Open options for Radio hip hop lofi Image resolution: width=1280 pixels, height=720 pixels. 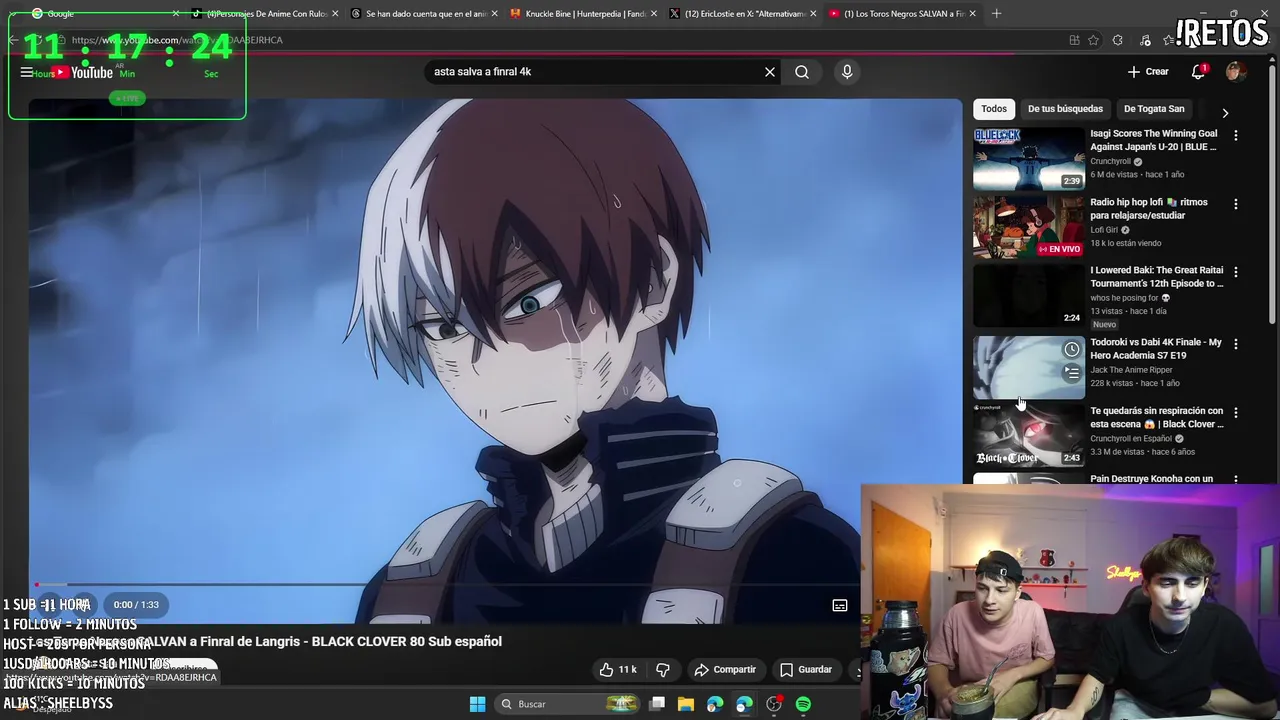[1236, 204]
